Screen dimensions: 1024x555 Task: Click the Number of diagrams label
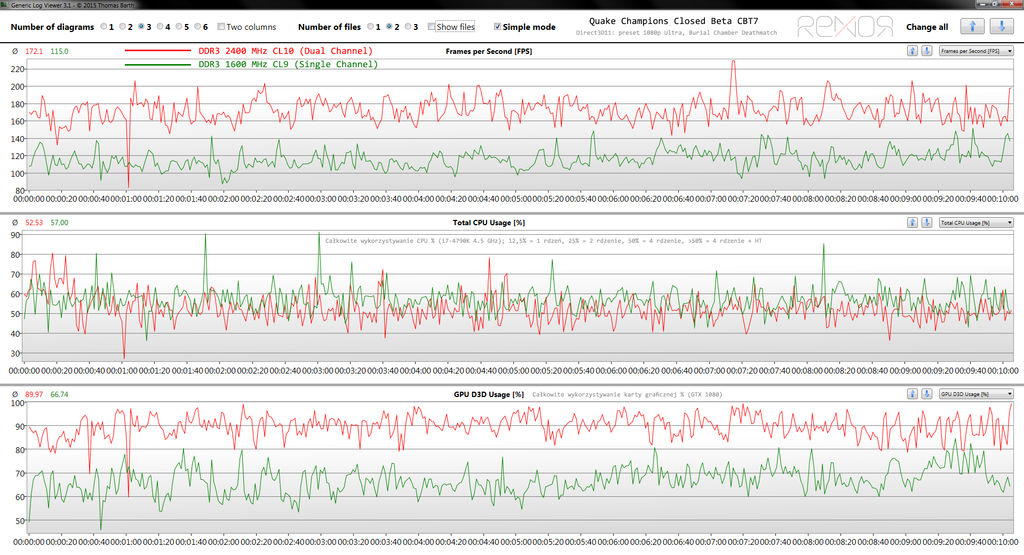click(52, 27)
